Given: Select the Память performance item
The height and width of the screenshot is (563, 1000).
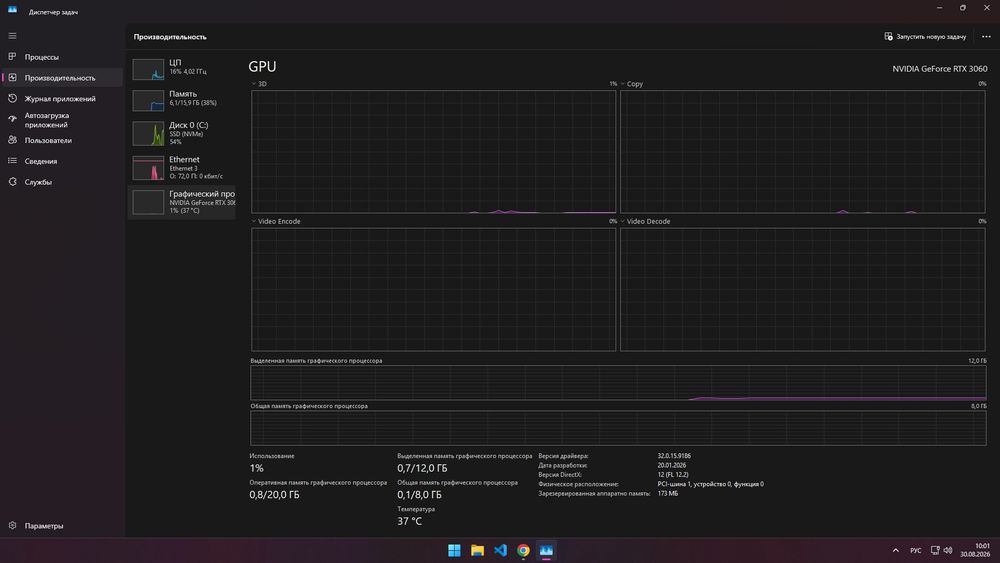Looking at the screenshot, I should 182,100.
